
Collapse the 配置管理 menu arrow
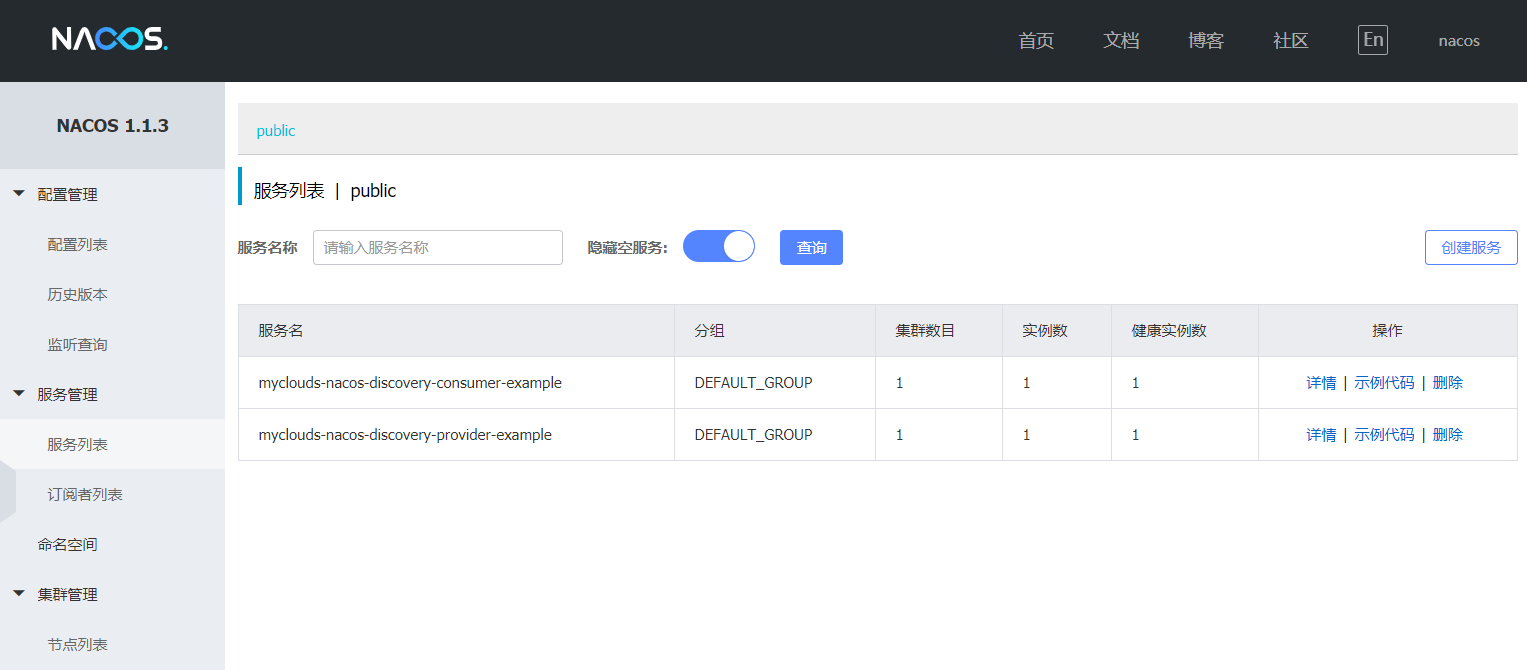click(x=18, y=194)
